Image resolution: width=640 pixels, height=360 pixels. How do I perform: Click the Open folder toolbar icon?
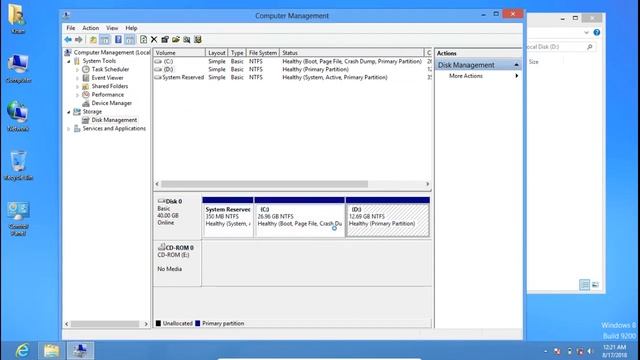(176, 40)
